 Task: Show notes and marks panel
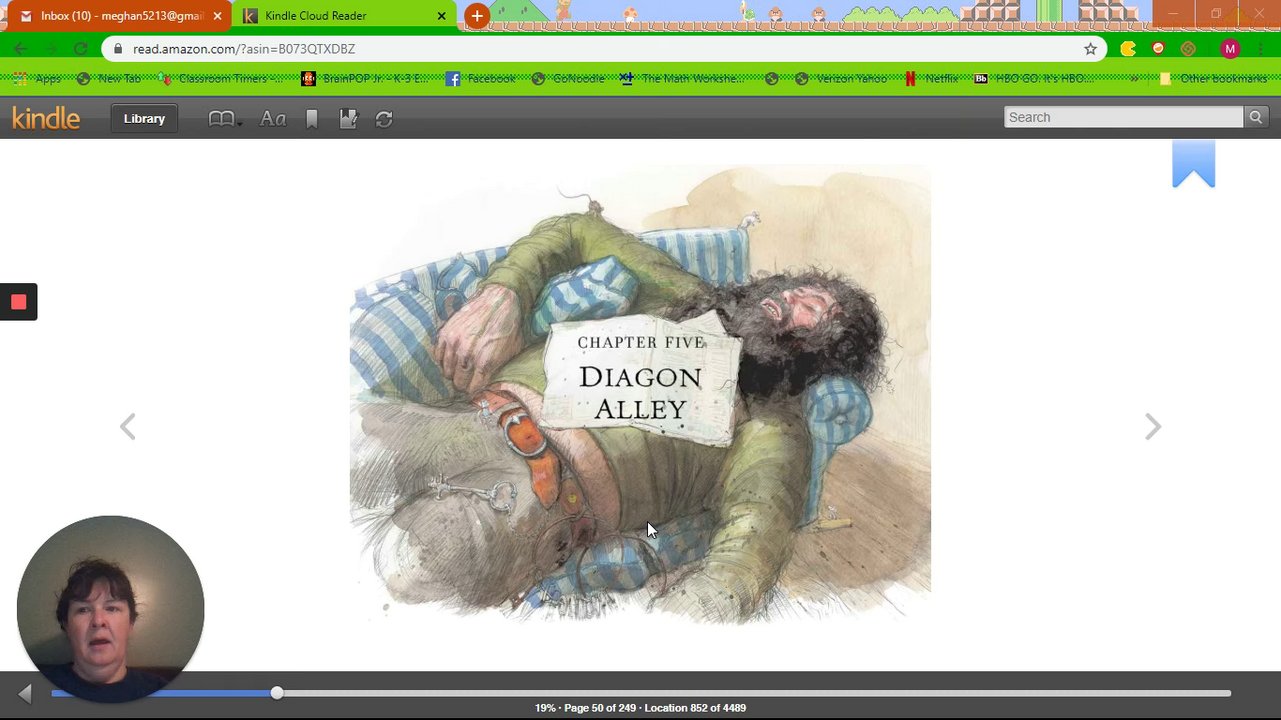(x=348, y=119)
